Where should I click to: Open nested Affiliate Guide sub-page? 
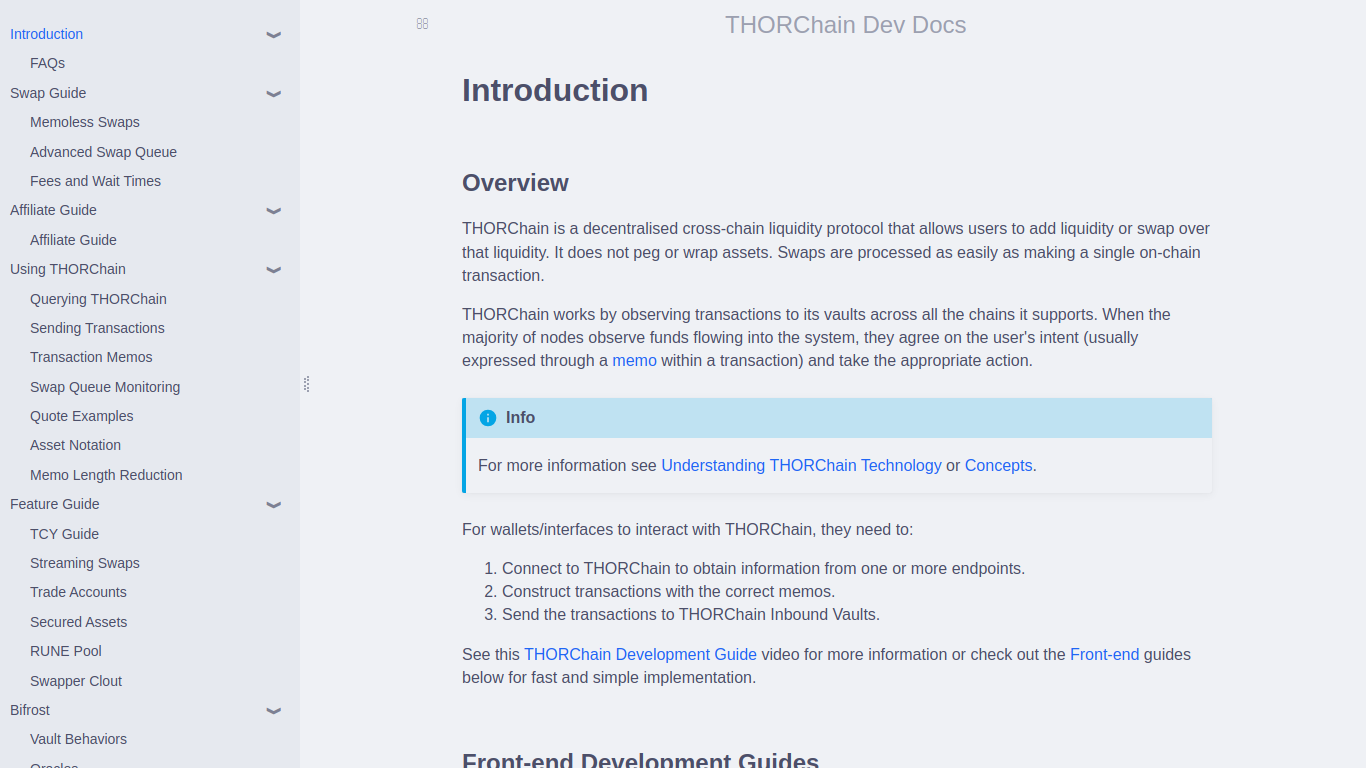click(x=73, y=240)
